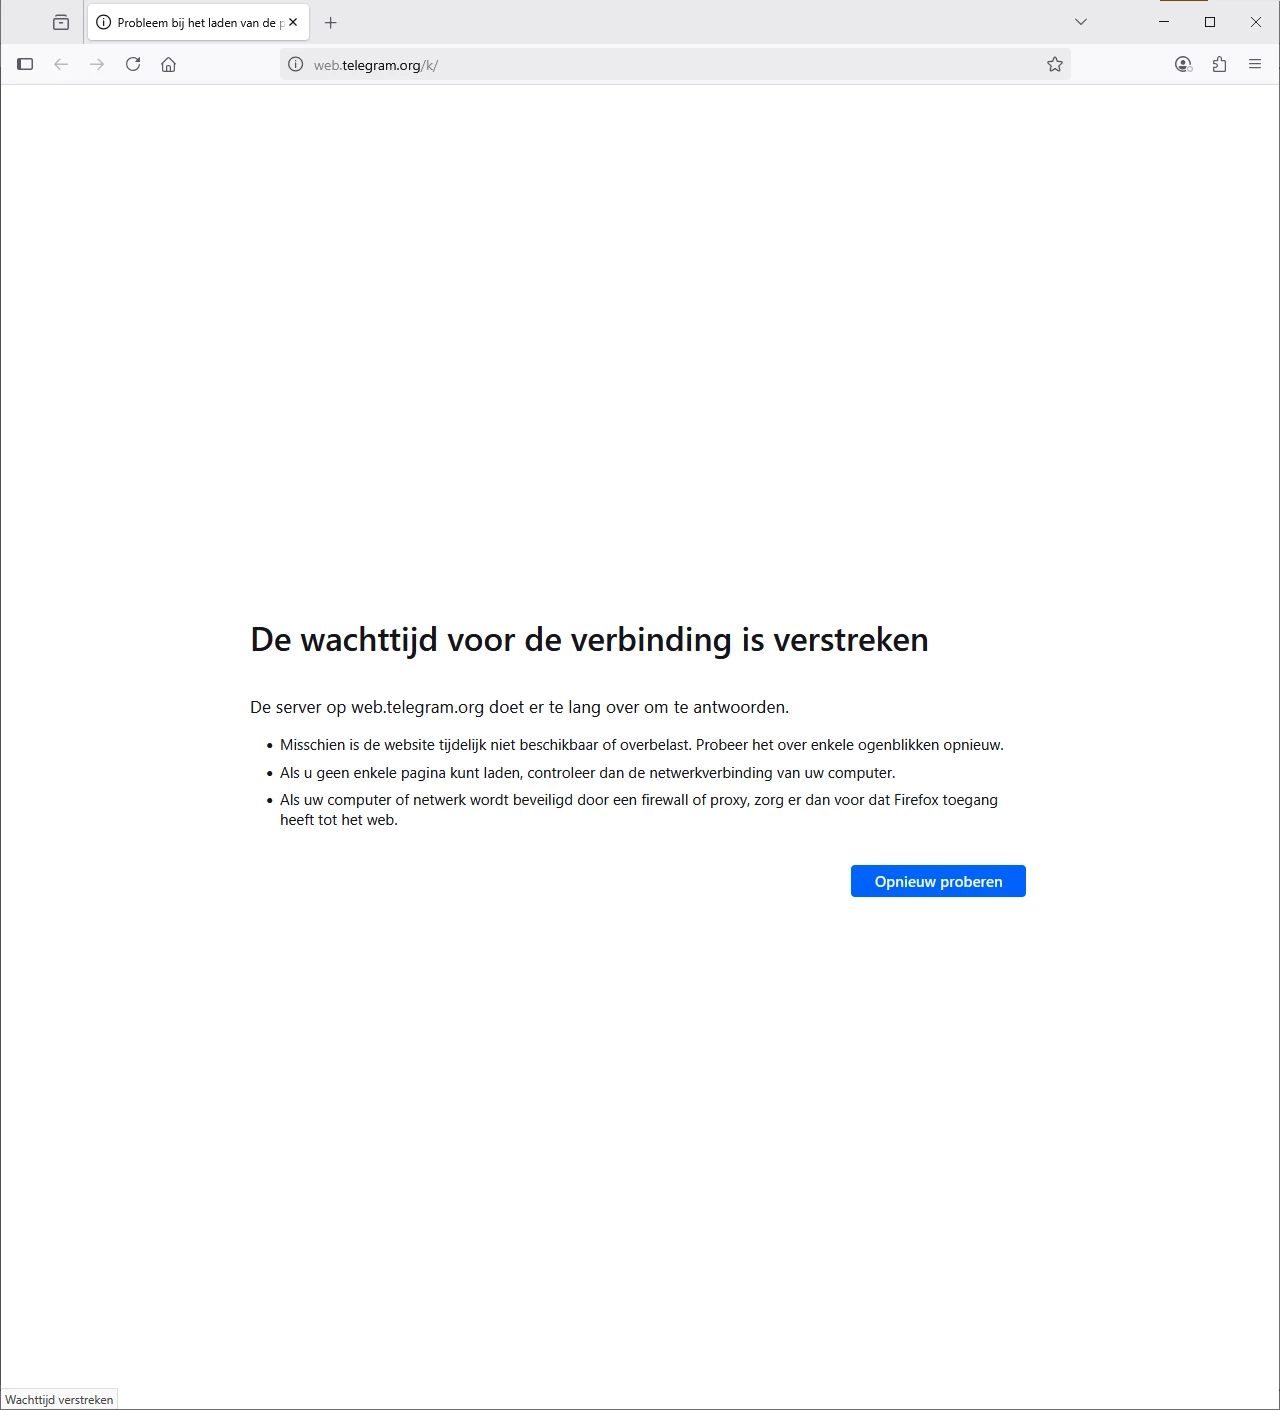Open the sidebar toggle icon

25,64
